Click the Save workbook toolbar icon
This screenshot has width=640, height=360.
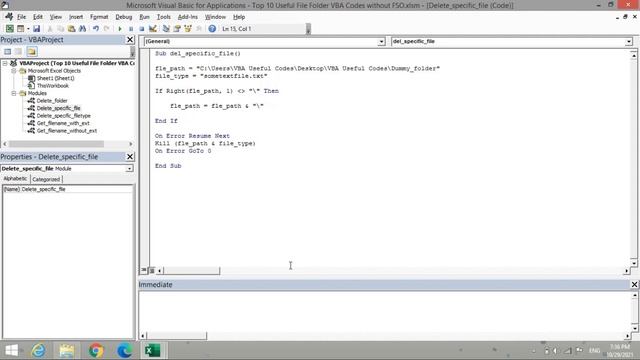(36, 29)
